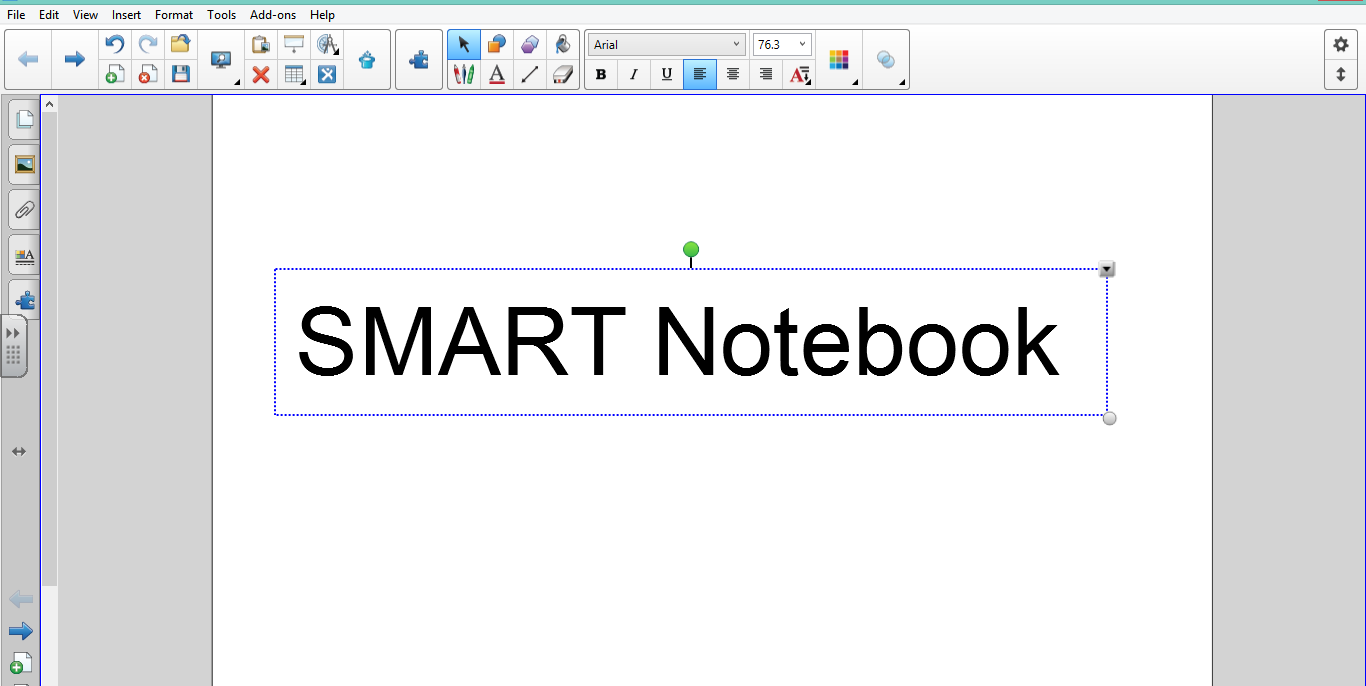Open the blue activity builder pot icon
This screenshot has width=1366, height=686.
tap(367, 59)
